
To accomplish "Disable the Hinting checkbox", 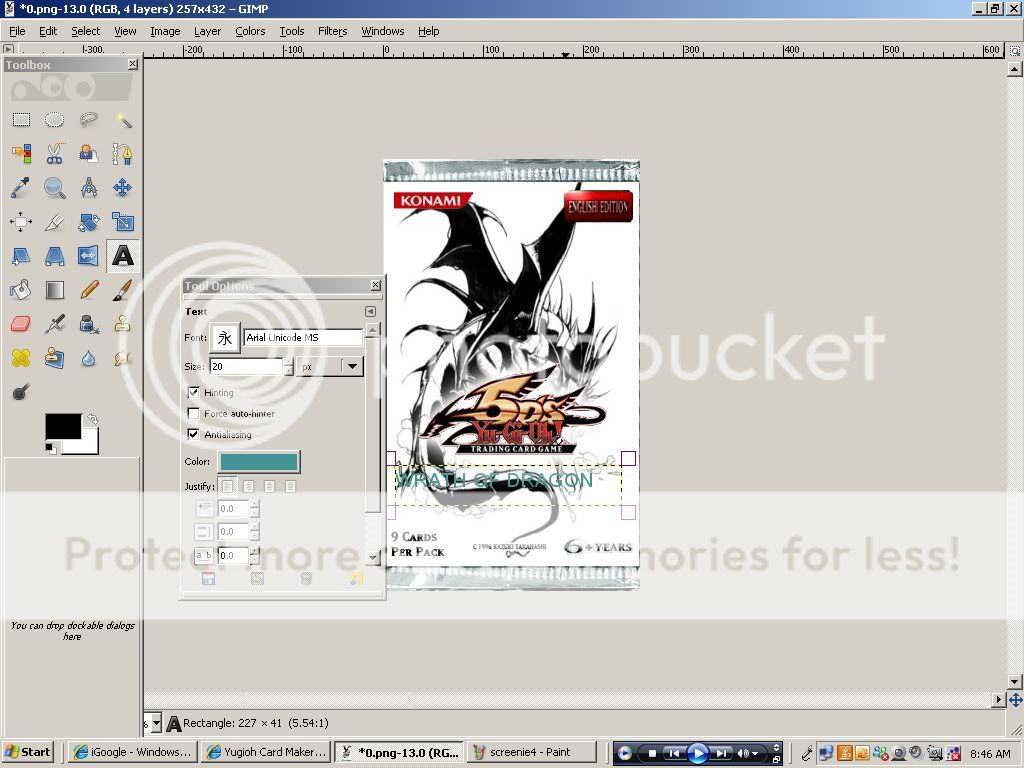I will (x=194, y=392).
